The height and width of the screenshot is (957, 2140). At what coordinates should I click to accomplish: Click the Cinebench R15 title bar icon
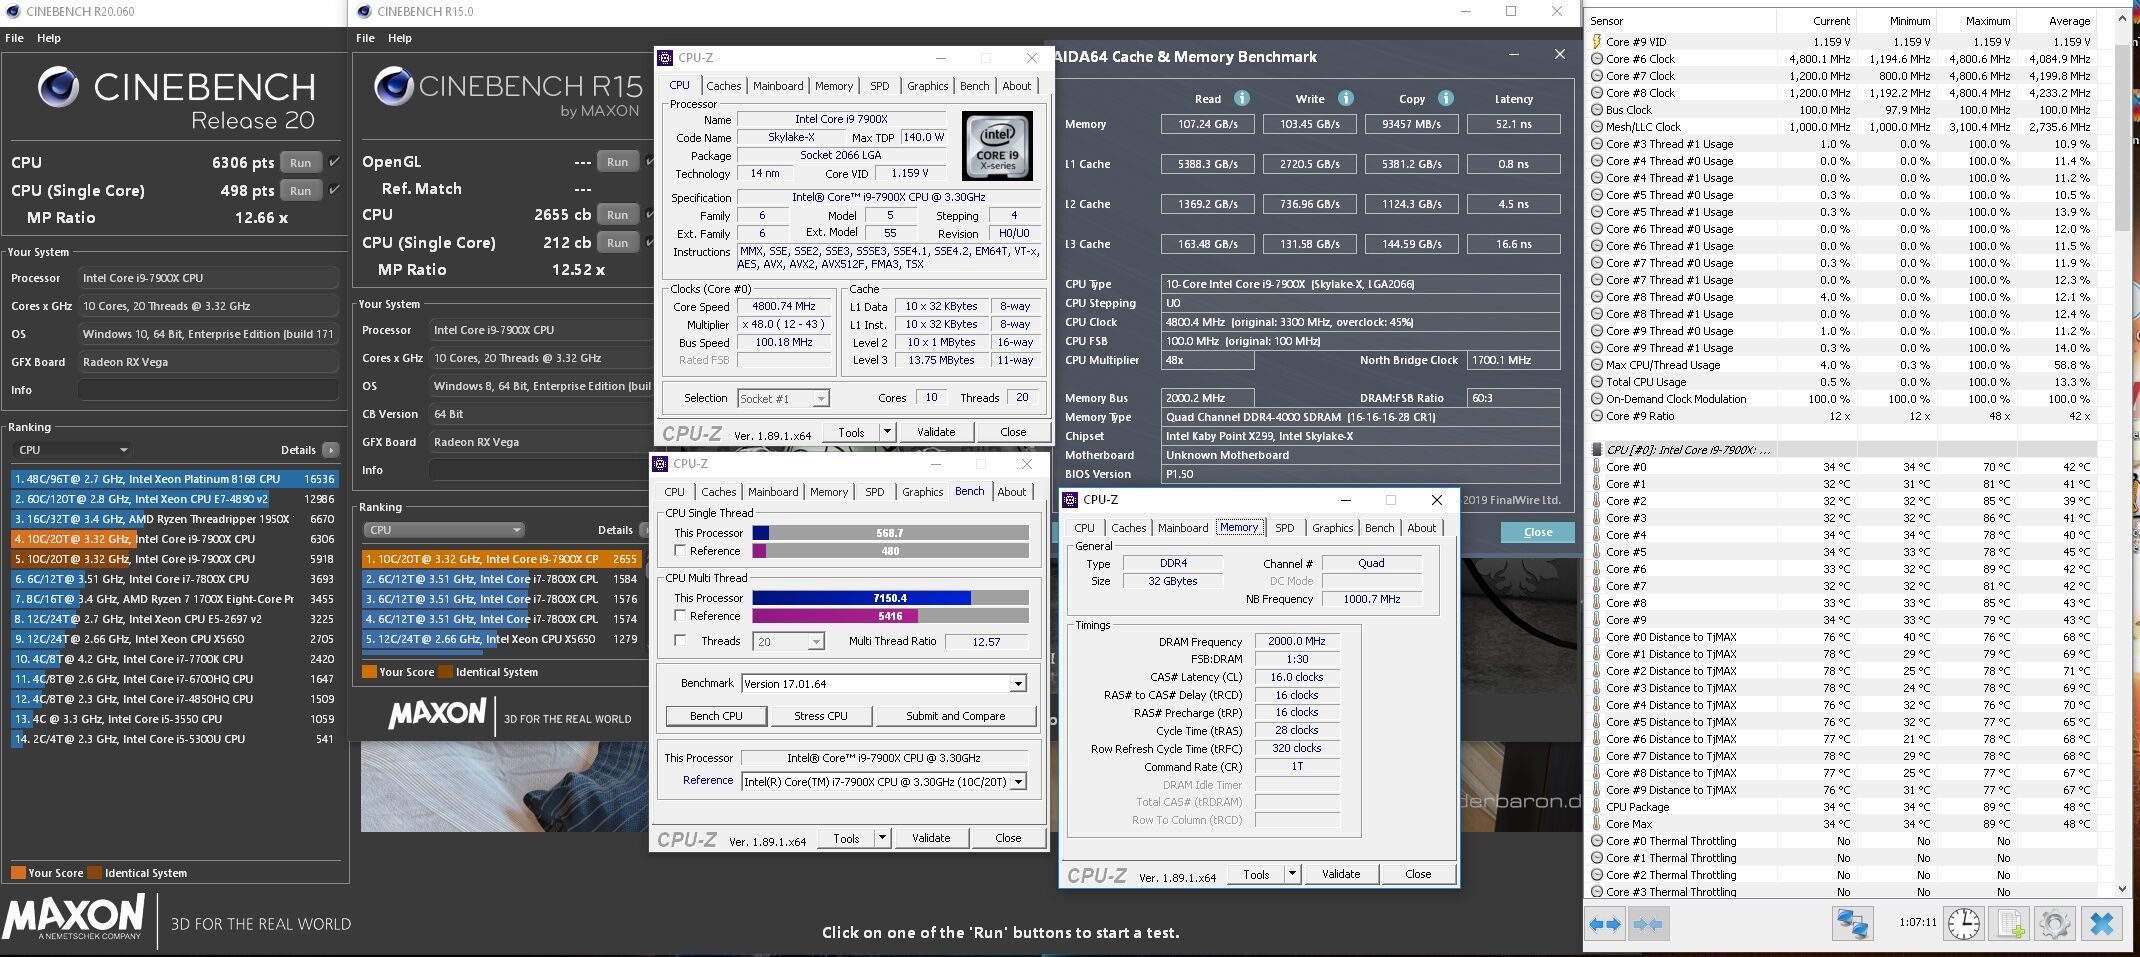(x=363, y=11)
